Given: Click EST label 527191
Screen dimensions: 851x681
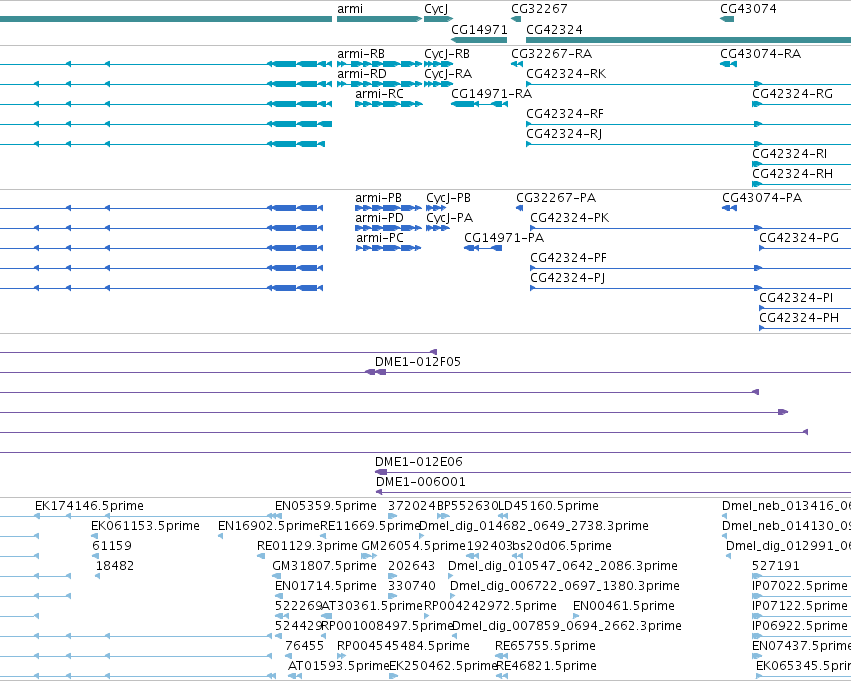Looking at the screenshot, I should click(x=776, y=567).
